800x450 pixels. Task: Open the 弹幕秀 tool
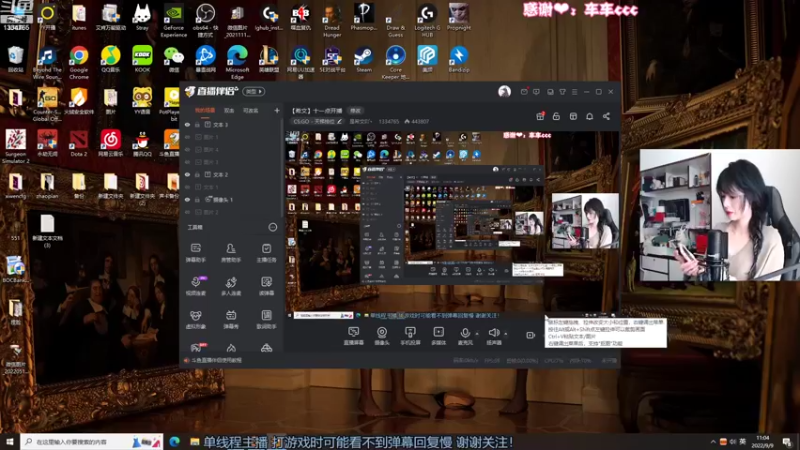[x=231, y=319]
